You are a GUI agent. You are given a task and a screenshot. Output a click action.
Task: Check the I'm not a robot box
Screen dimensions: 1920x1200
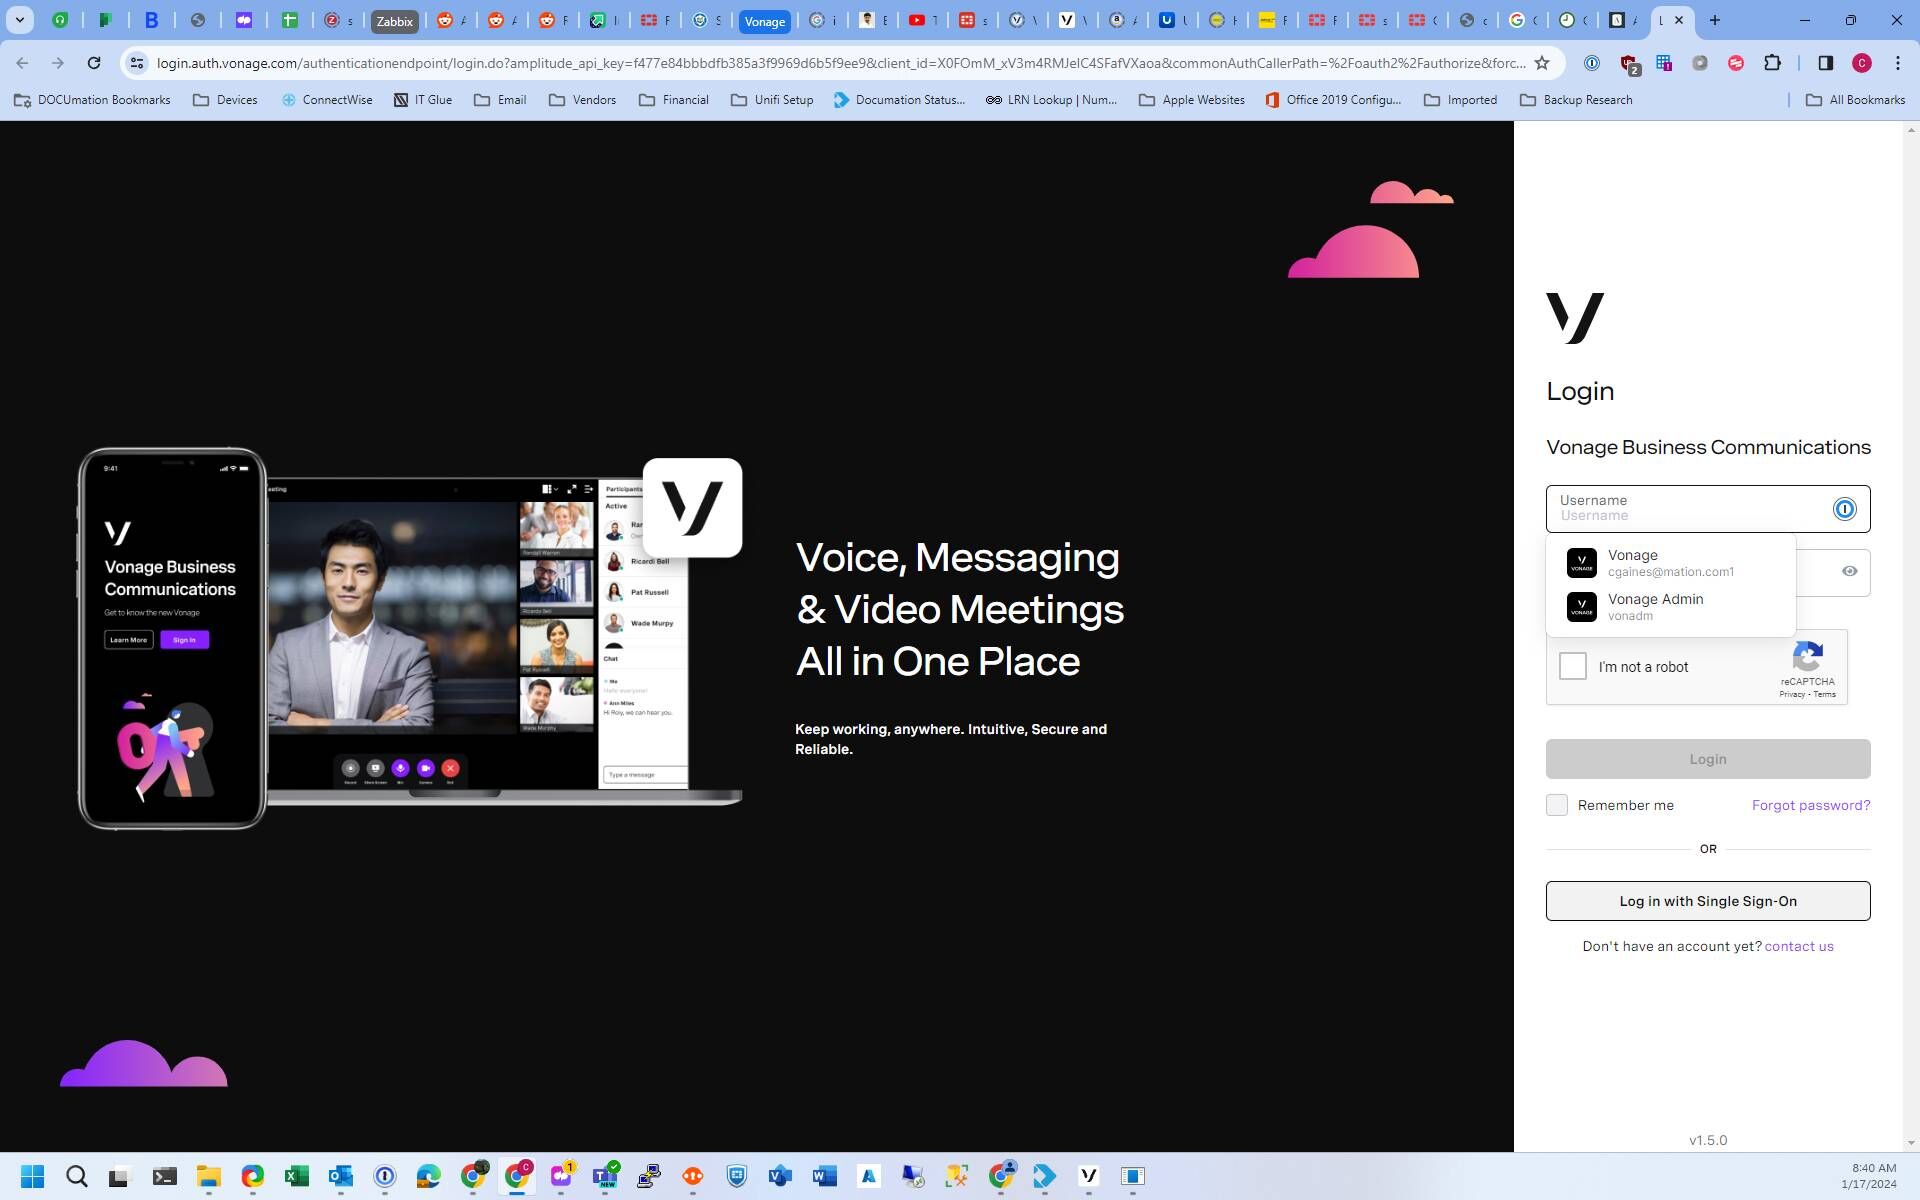[x=1572, y=666]
